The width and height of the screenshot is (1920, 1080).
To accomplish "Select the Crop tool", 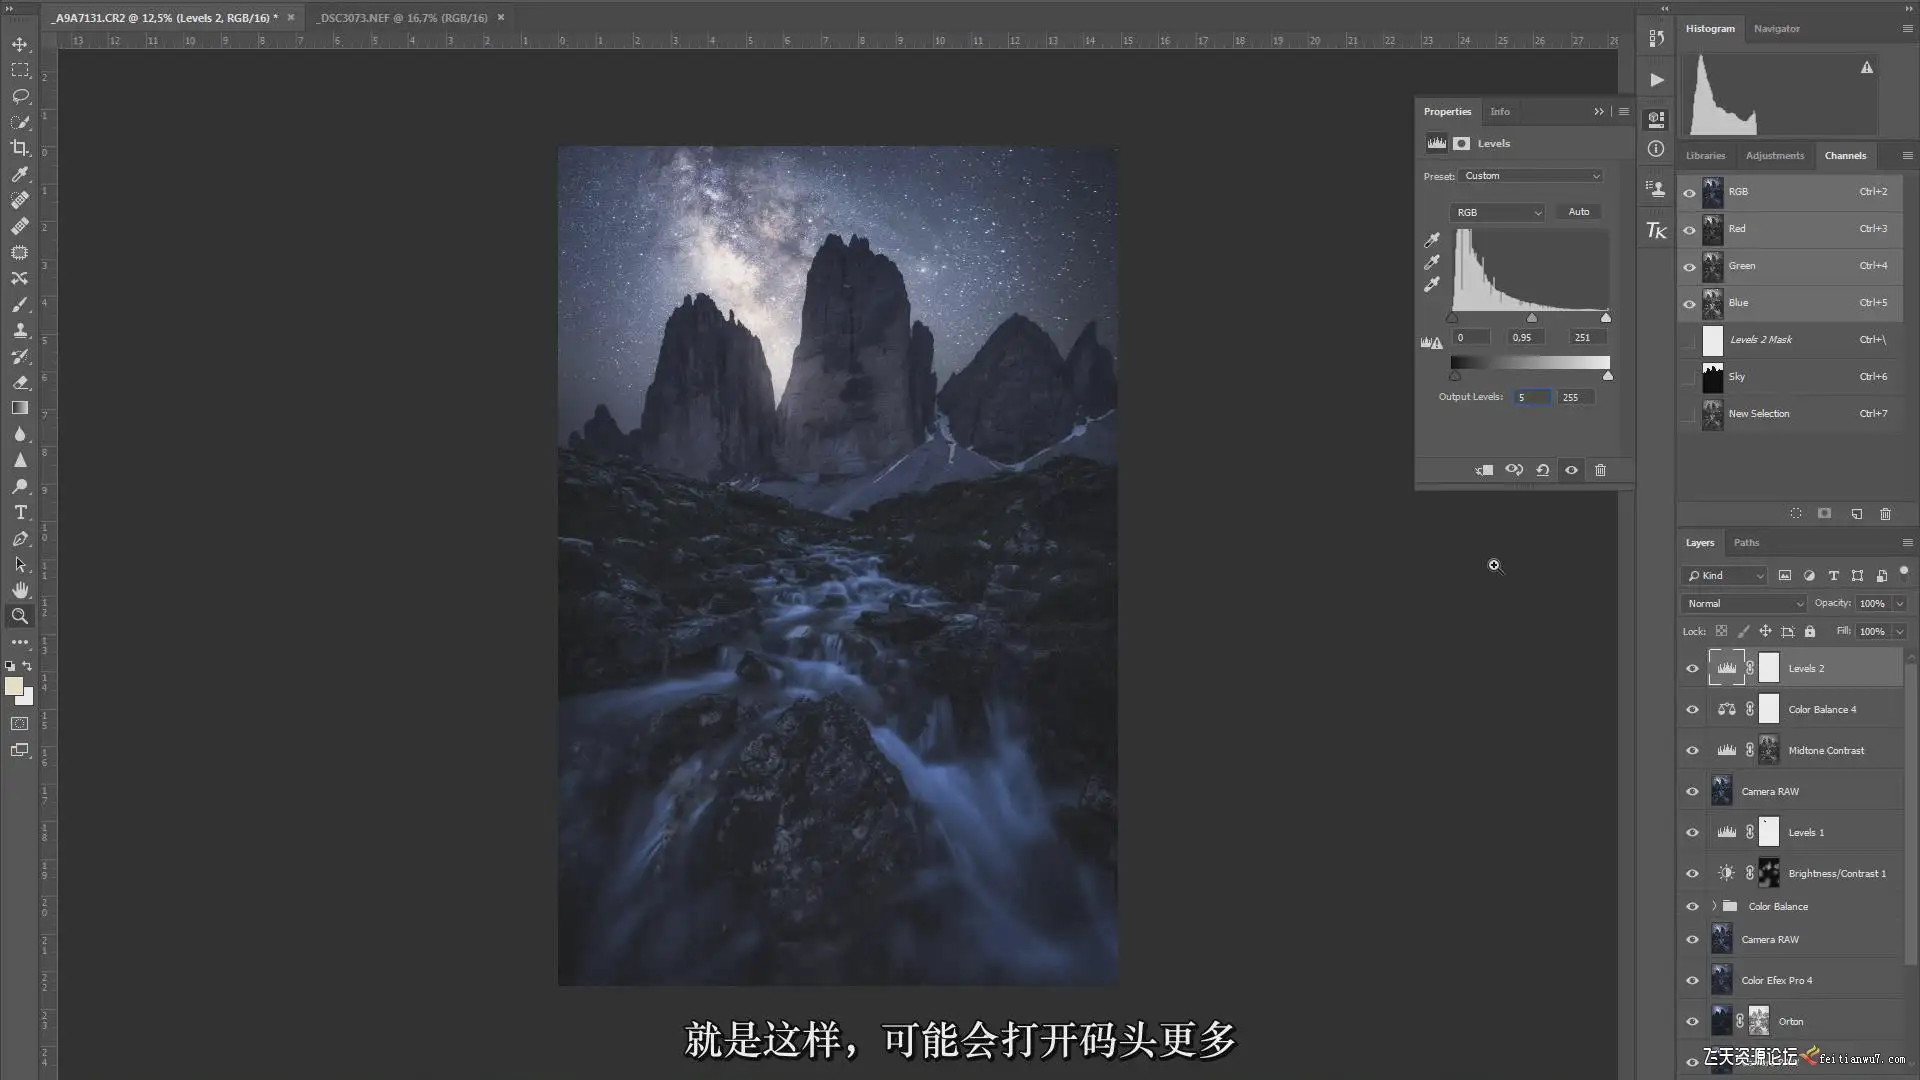I will pyautogui.click(x=20, y=148).
